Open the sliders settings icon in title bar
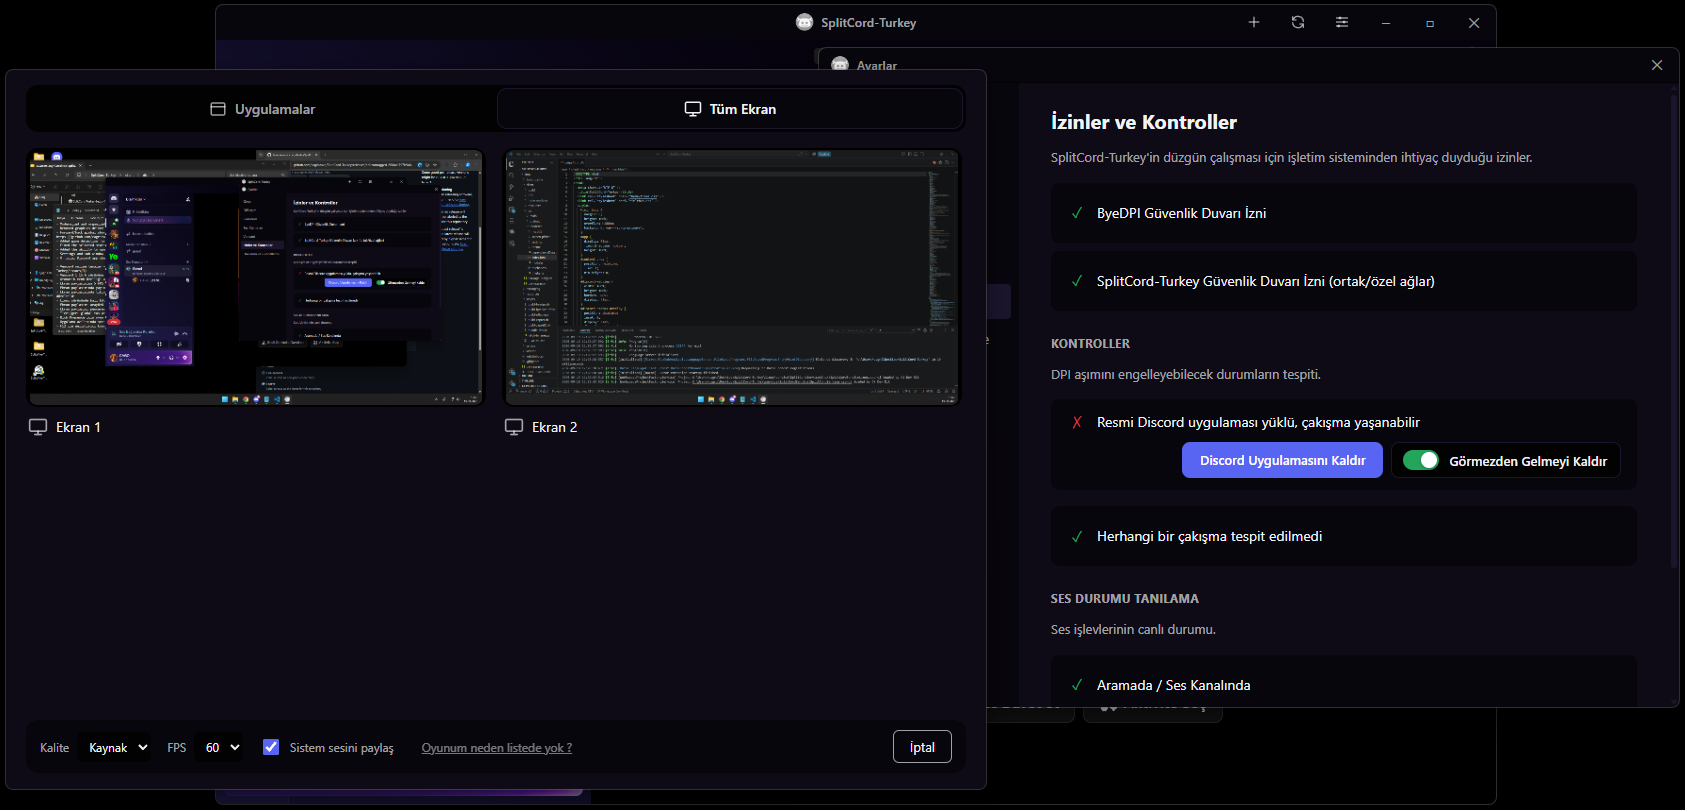1685x810 pixels. 1342,22
